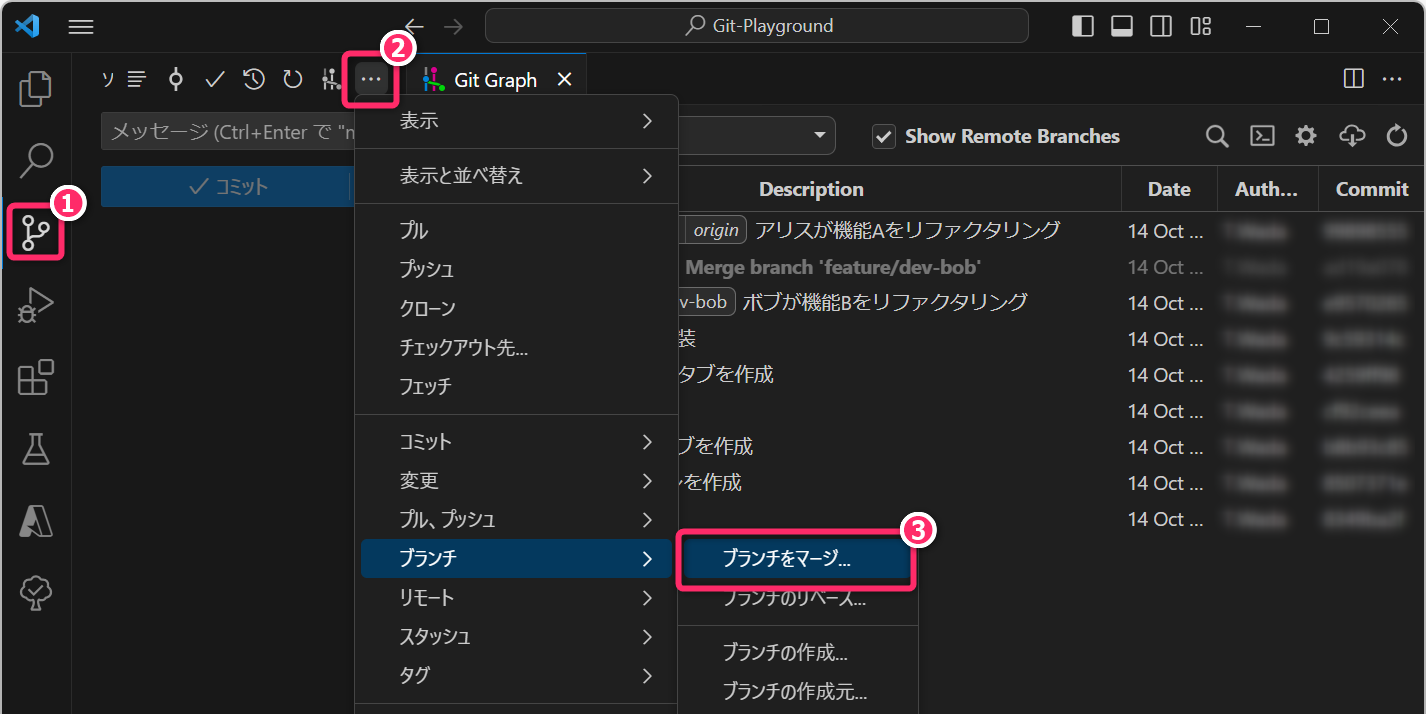The image size is (1426, 714).
Task: Click Git Graph fetch from remote cloud icon
Action: tap(1352, 136)
